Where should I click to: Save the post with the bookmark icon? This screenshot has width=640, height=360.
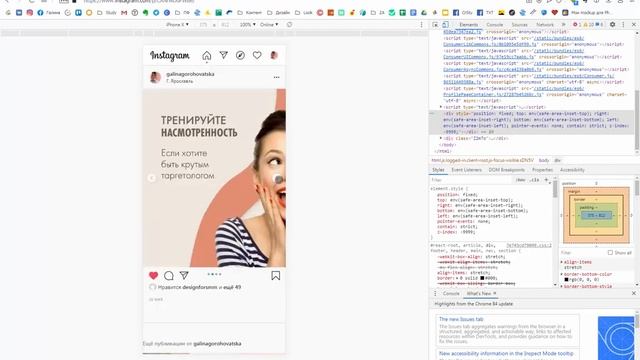click(276, 276)
